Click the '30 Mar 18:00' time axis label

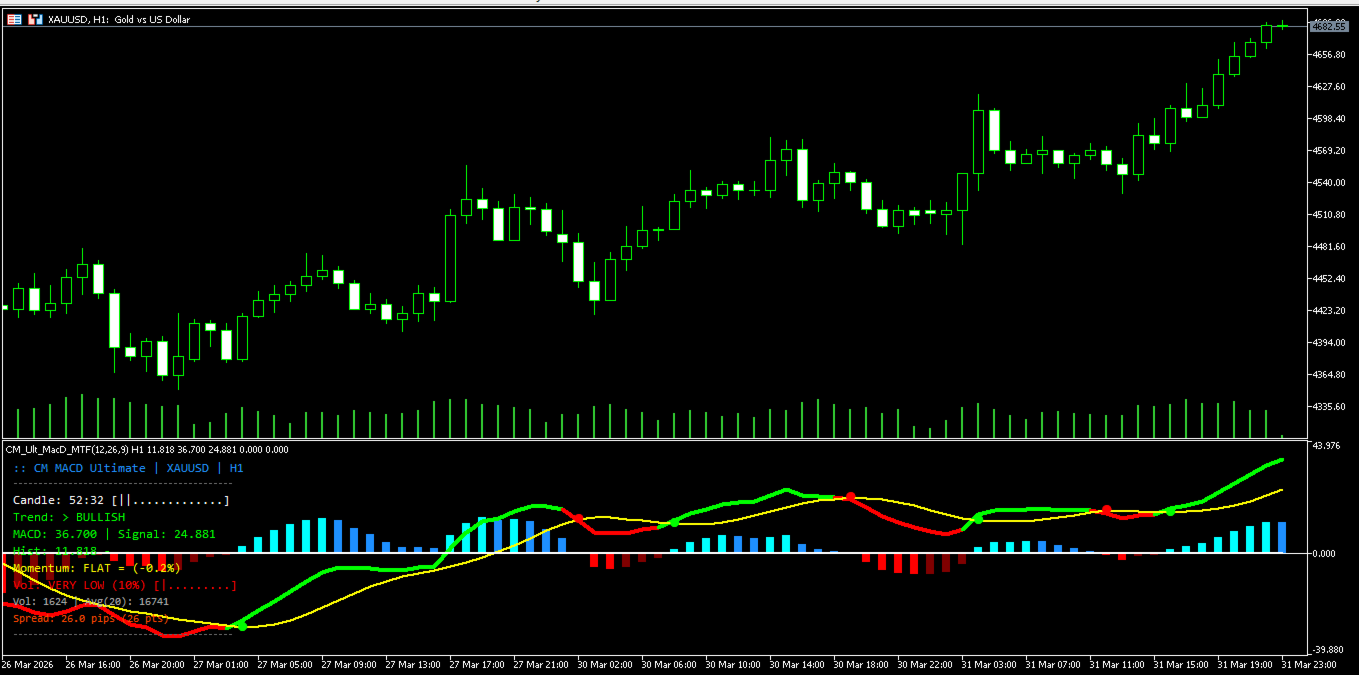click(861, 665)
